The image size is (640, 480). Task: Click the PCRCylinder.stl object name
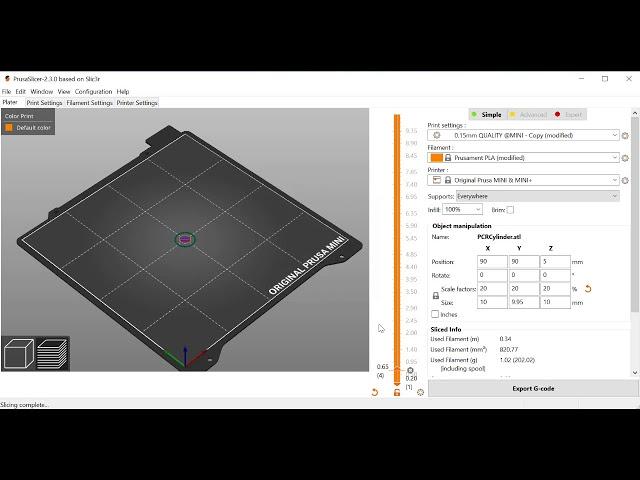pyautogui.click(x=499, y=237)
